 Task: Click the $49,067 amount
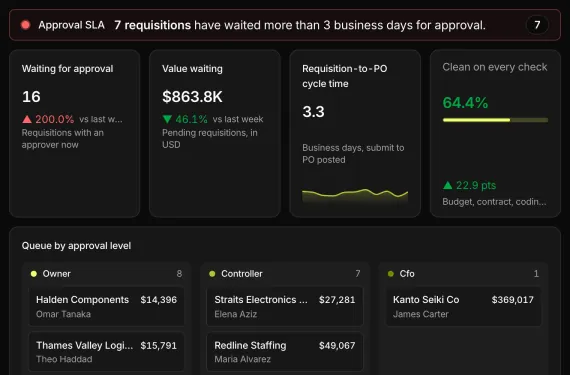tap(337, 346)
